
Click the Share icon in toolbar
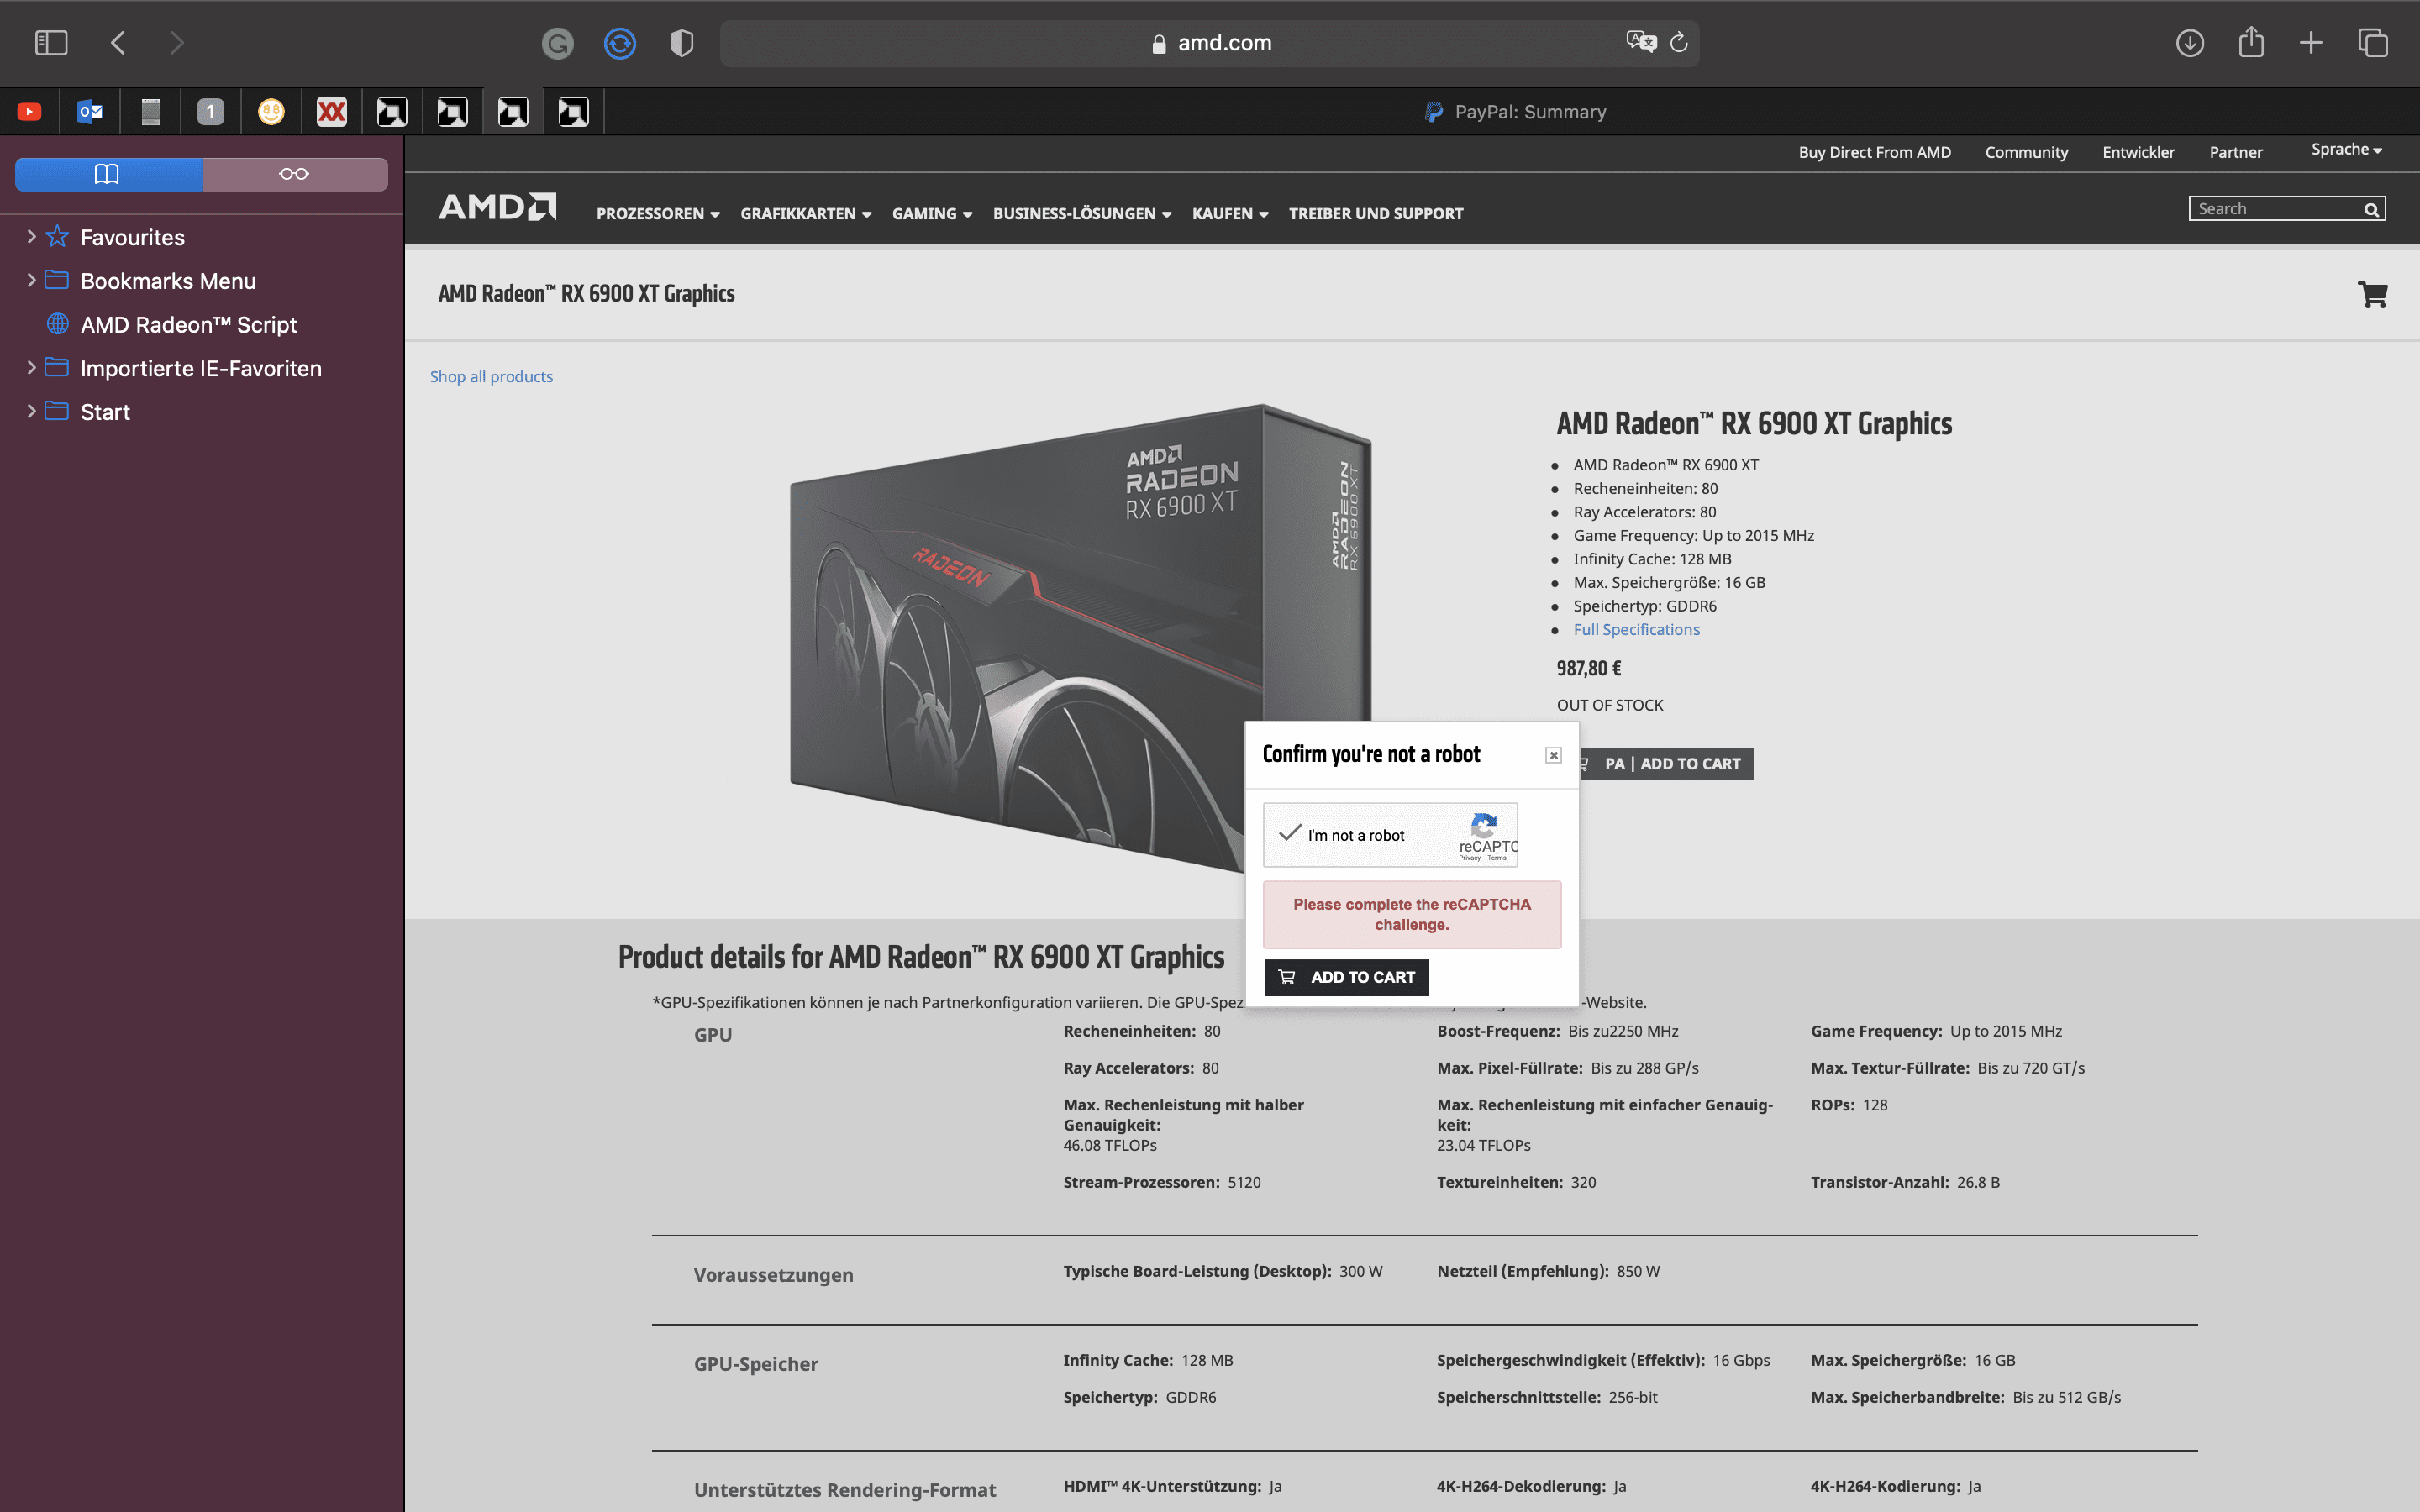pos(2250,43)
